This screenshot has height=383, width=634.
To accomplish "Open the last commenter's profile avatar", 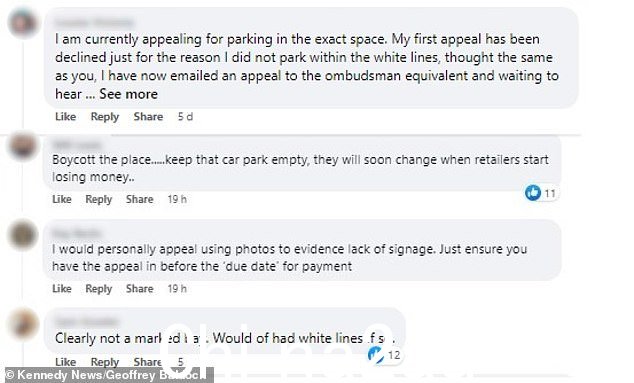I will [23, 324].
